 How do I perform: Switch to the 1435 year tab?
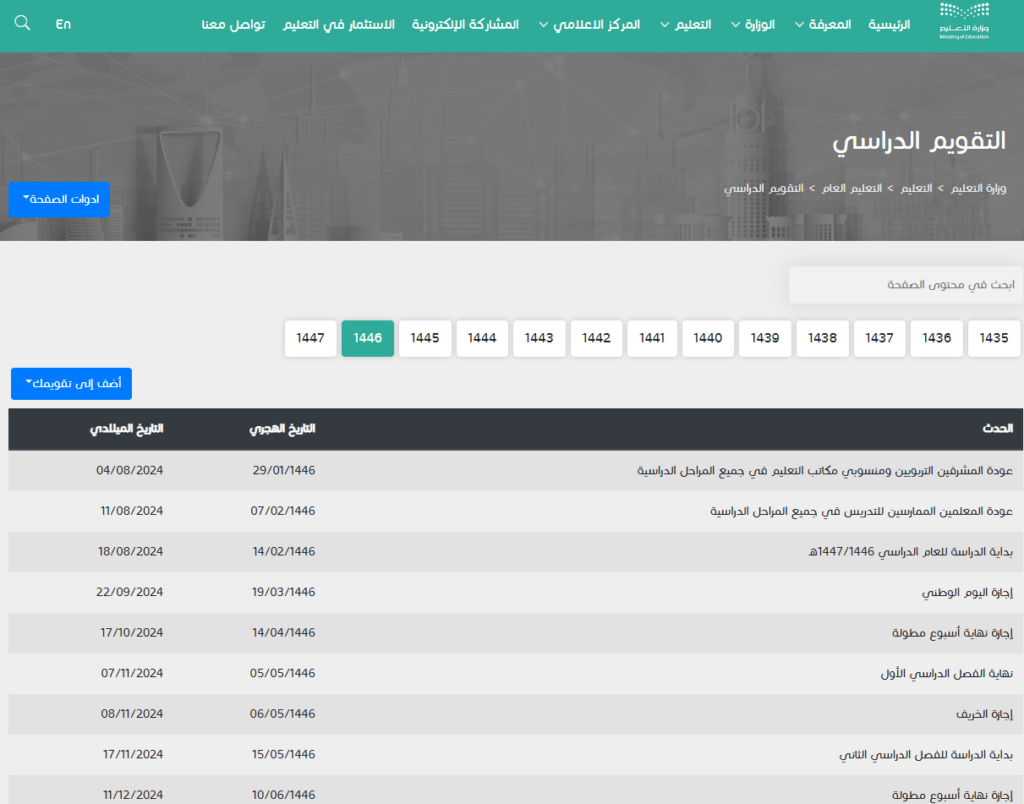click(994, 338)
